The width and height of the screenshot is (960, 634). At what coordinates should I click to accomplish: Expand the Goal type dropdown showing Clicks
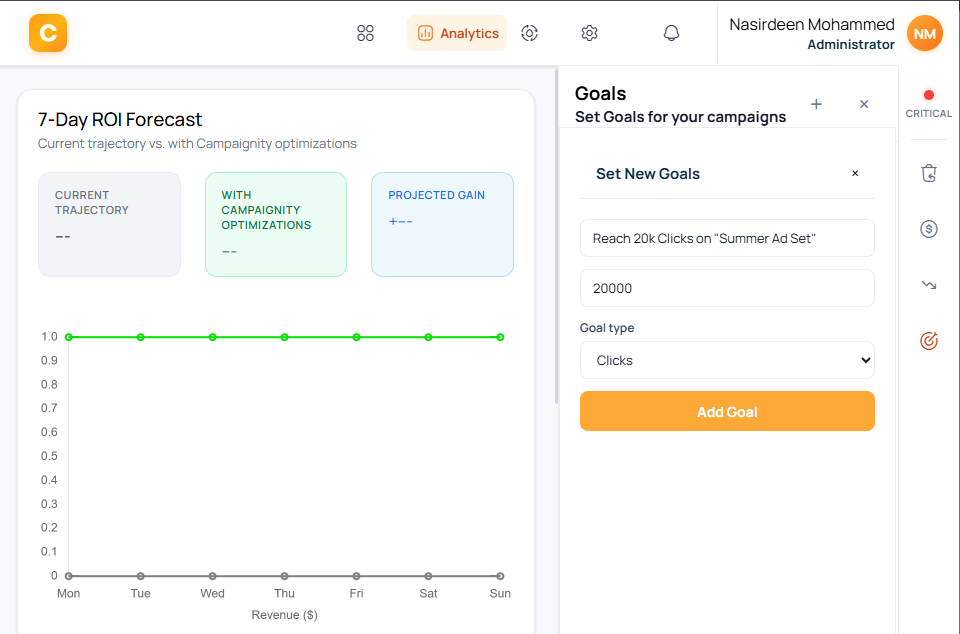click(727, 360)
